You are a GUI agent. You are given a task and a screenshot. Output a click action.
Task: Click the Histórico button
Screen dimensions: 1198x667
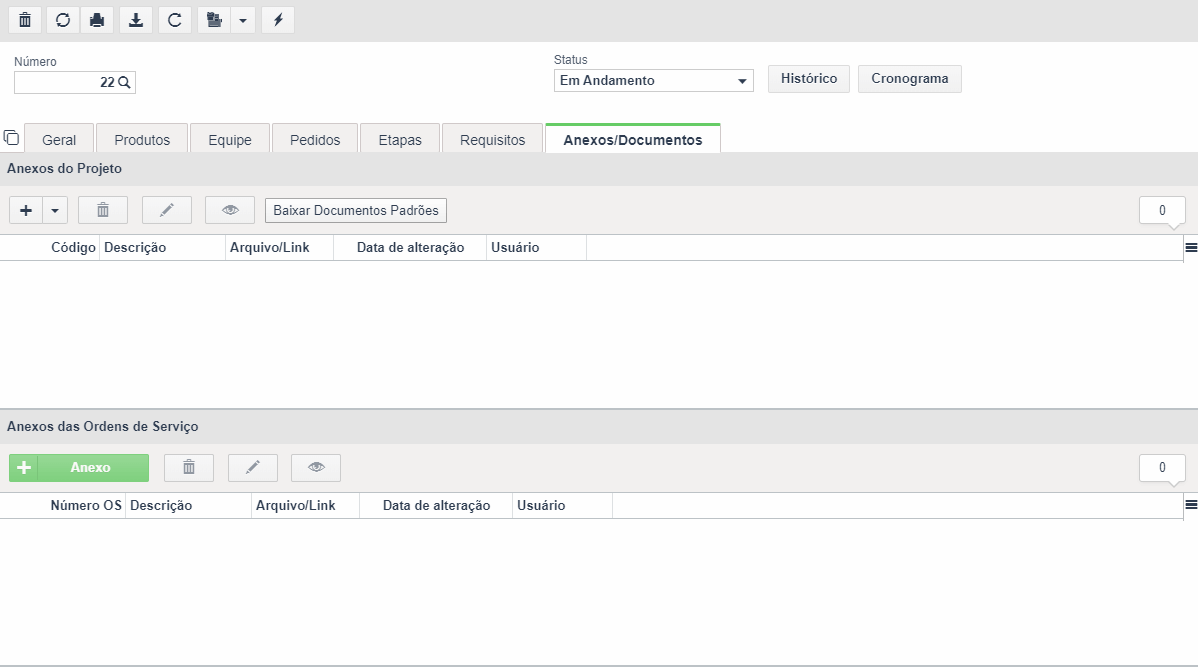click(808, 79)
